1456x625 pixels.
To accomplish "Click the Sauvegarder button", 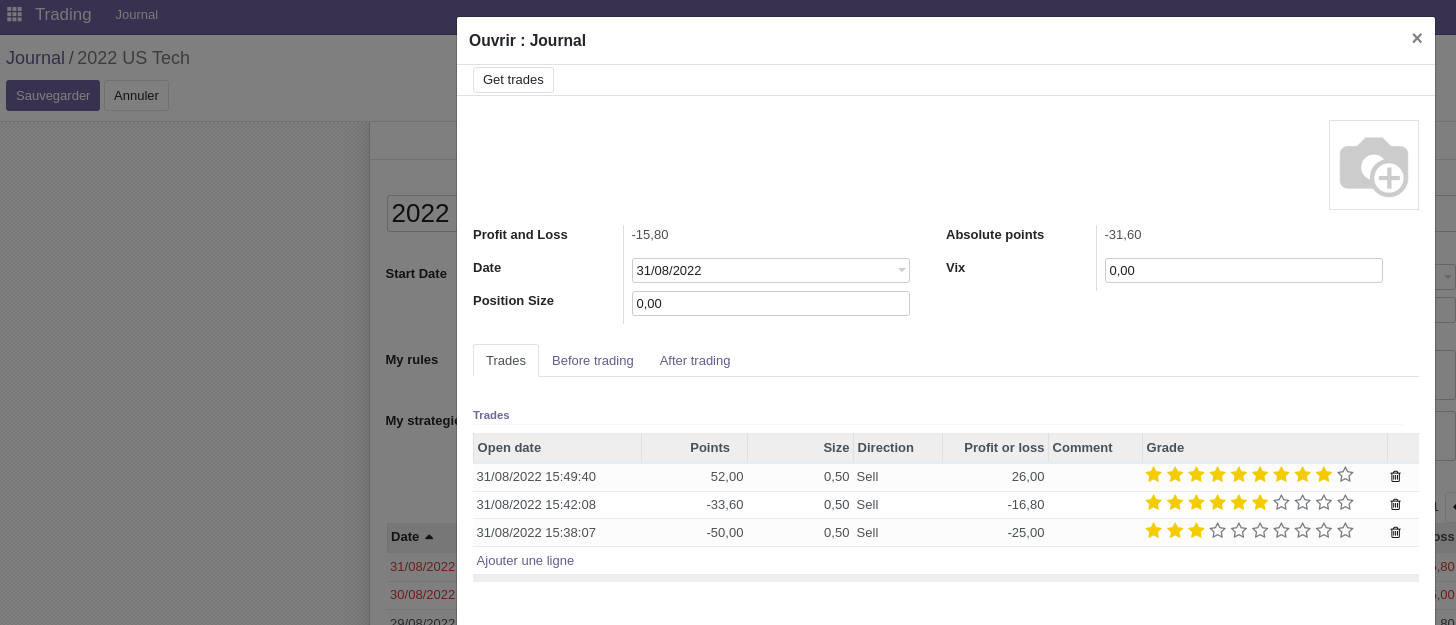I will click(x=53, y=96).
